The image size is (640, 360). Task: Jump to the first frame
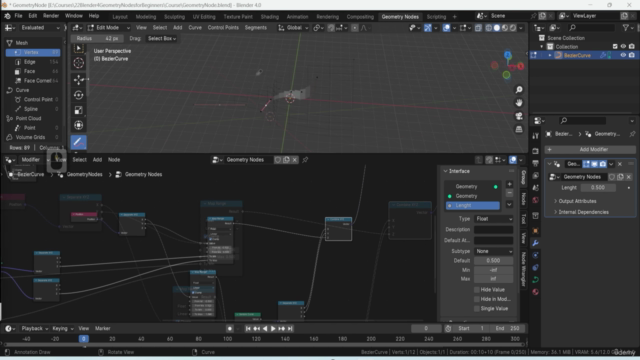(x=248, y=329)
